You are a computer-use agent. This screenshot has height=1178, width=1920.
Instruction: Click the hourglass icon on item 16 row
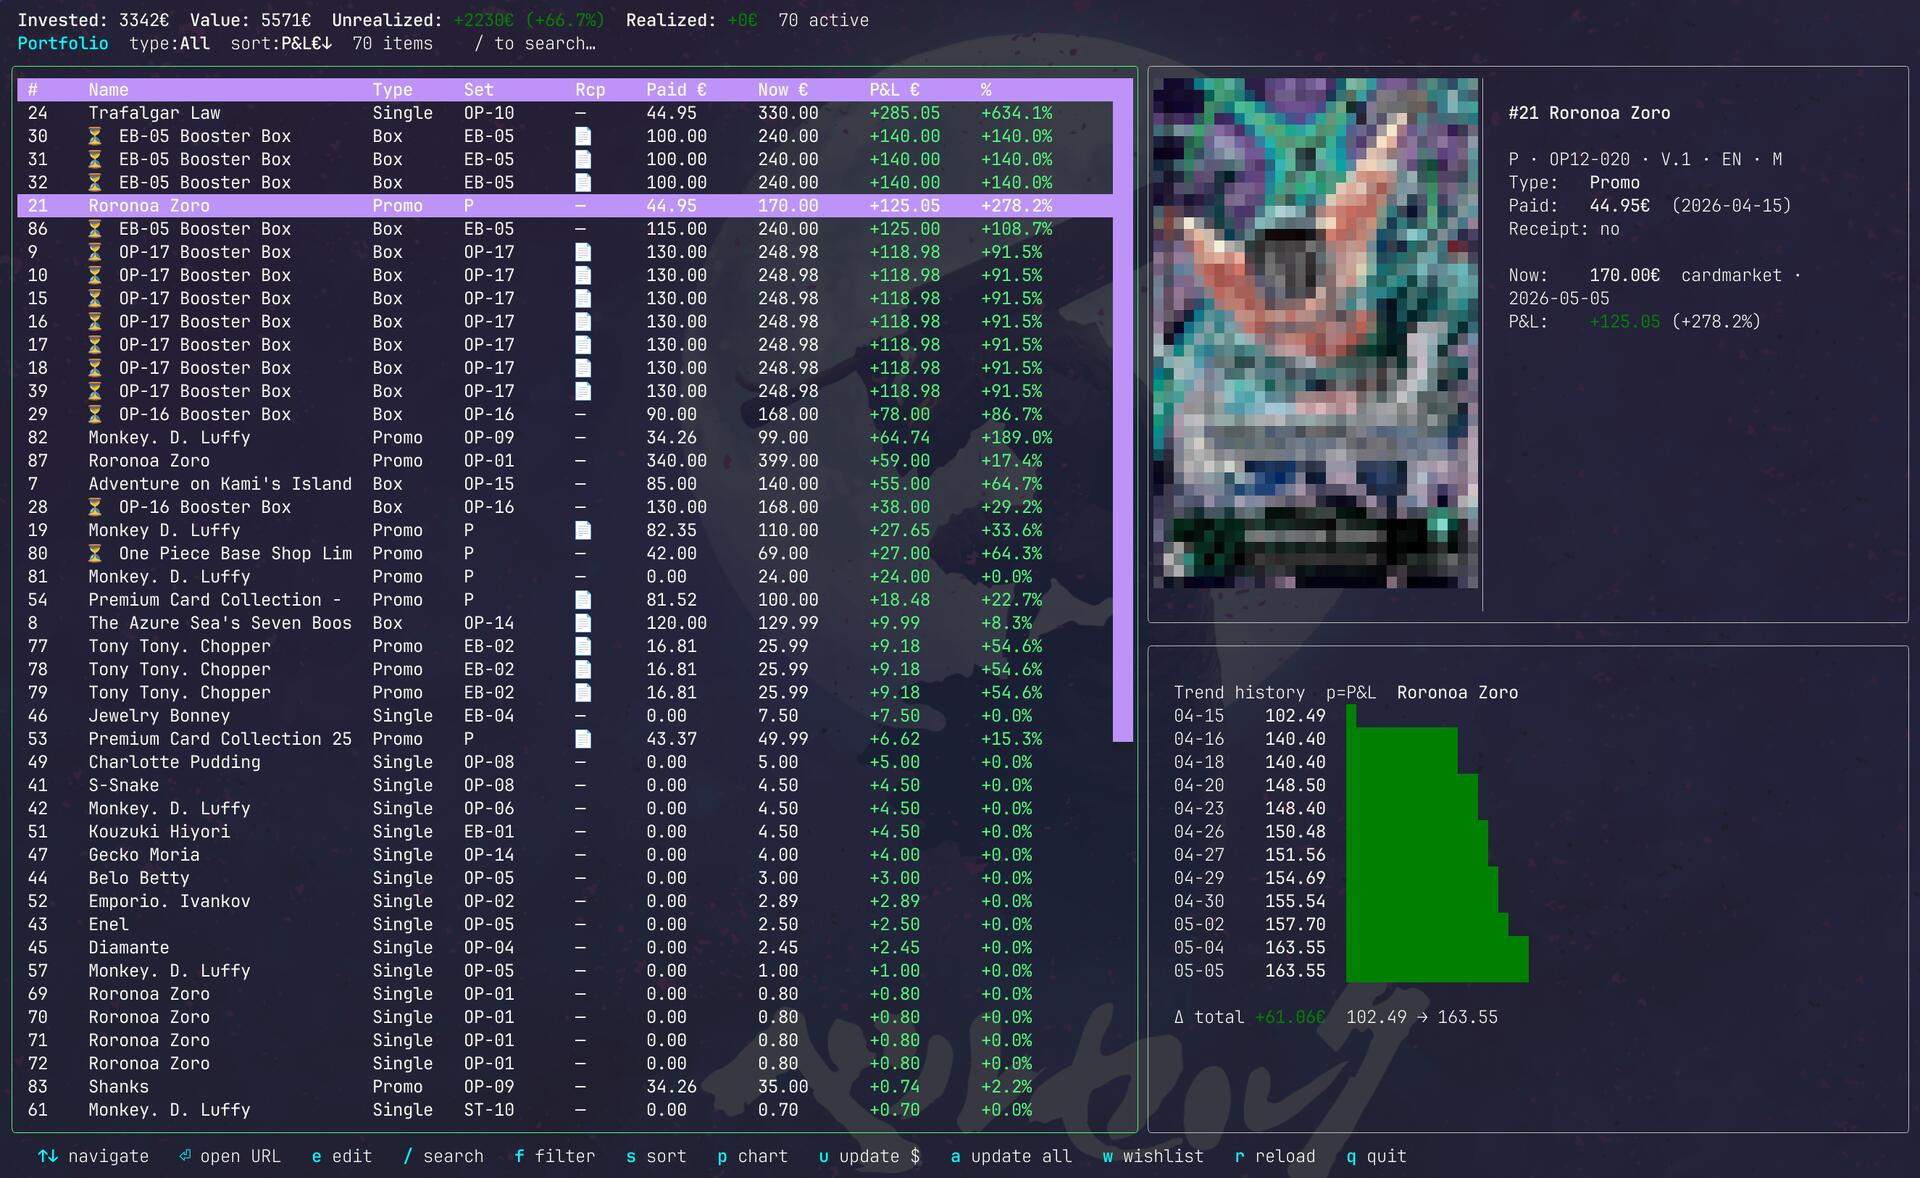point(95,321)
